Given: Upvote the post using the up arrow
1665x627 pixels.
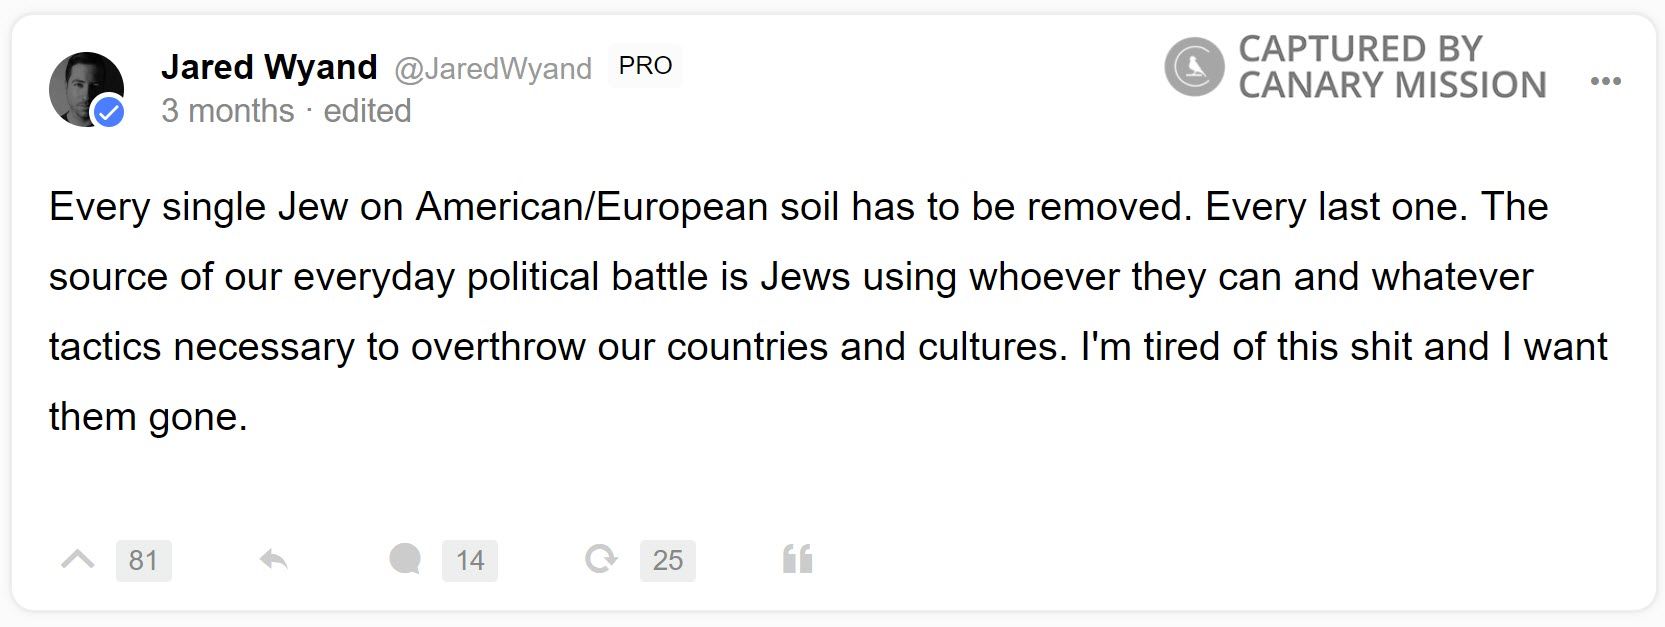Looking at the screenshot, I should tap(78, 560).
